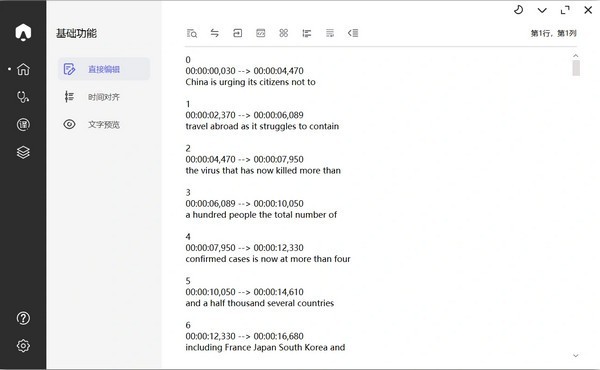
Task: Click subtitle index line "4"
Action: tap(188, 236)
